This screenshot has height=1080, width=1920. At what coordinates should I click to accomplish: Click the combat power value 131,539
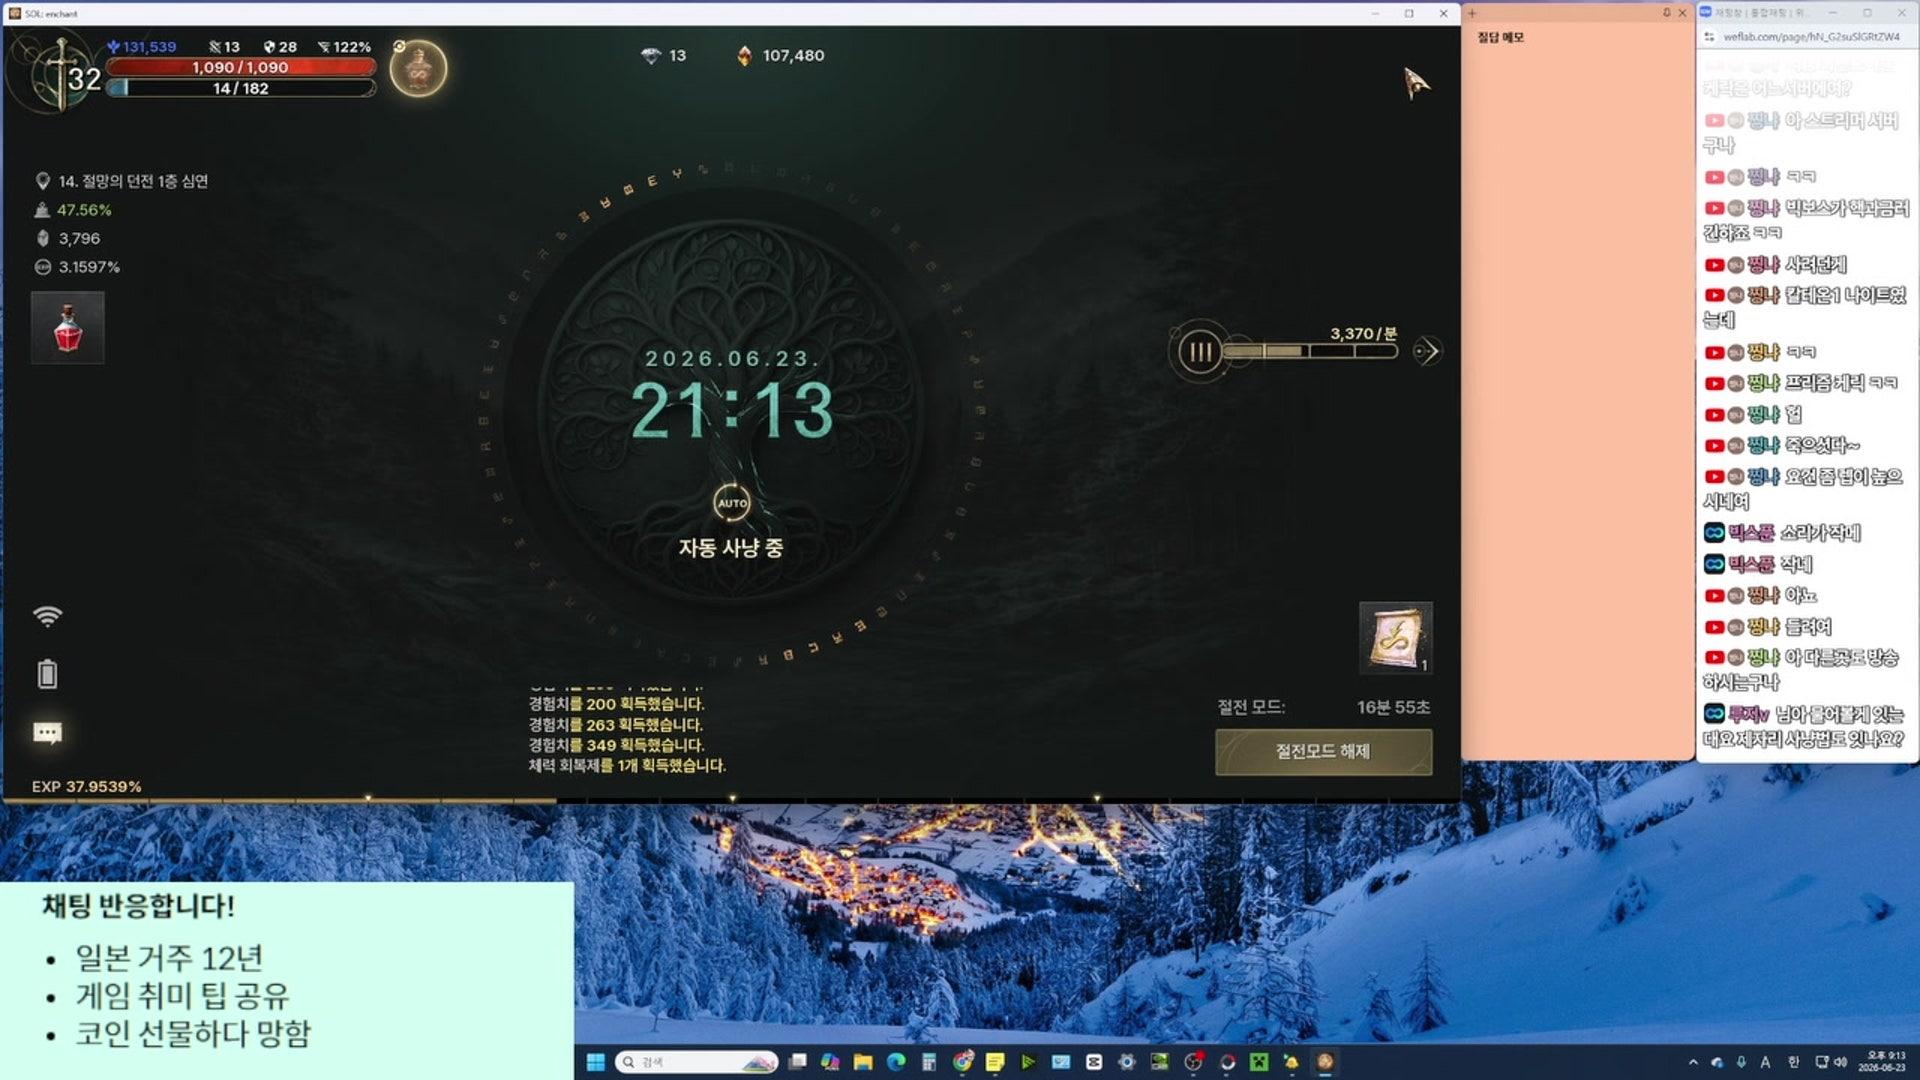[x=141, y=47]
